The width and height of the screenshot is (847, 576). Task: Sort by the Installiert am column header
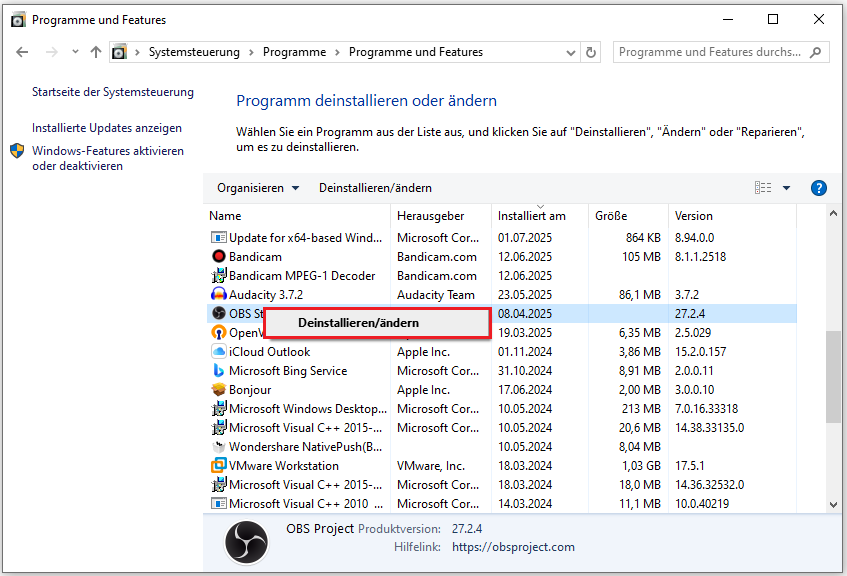tap(540, 216)
